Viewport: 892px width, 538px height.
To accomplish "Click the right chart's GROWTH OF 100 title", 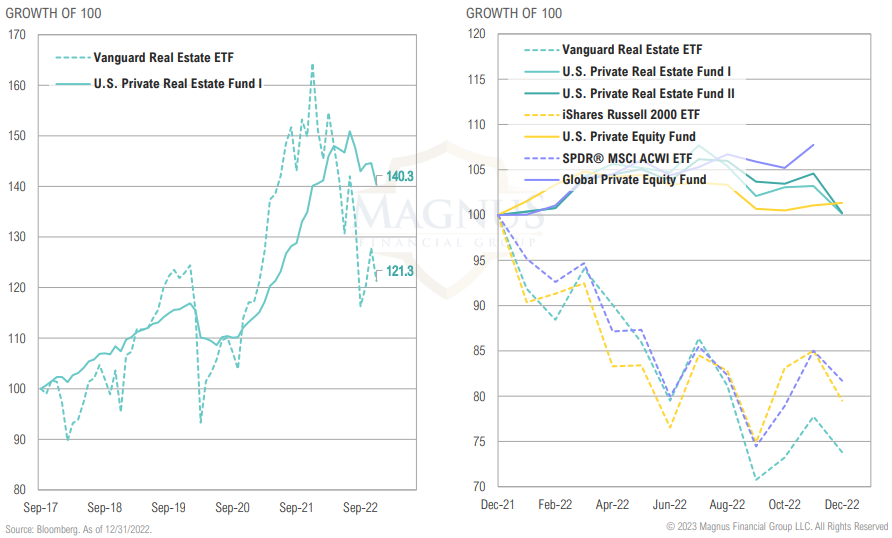I will 514,13.
